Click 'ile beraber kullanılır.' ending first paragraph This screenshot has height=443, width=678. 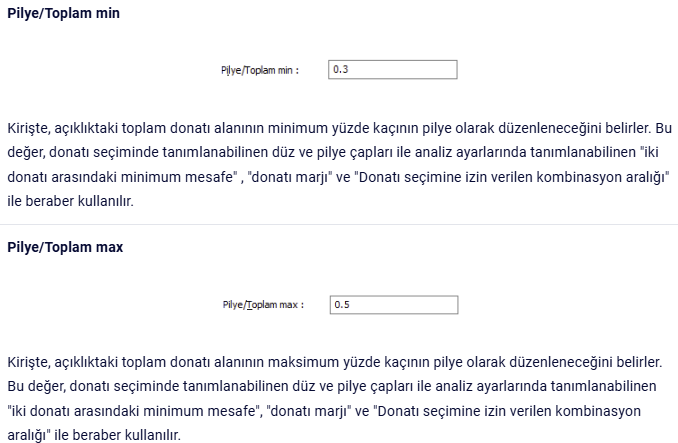[70, 201]
